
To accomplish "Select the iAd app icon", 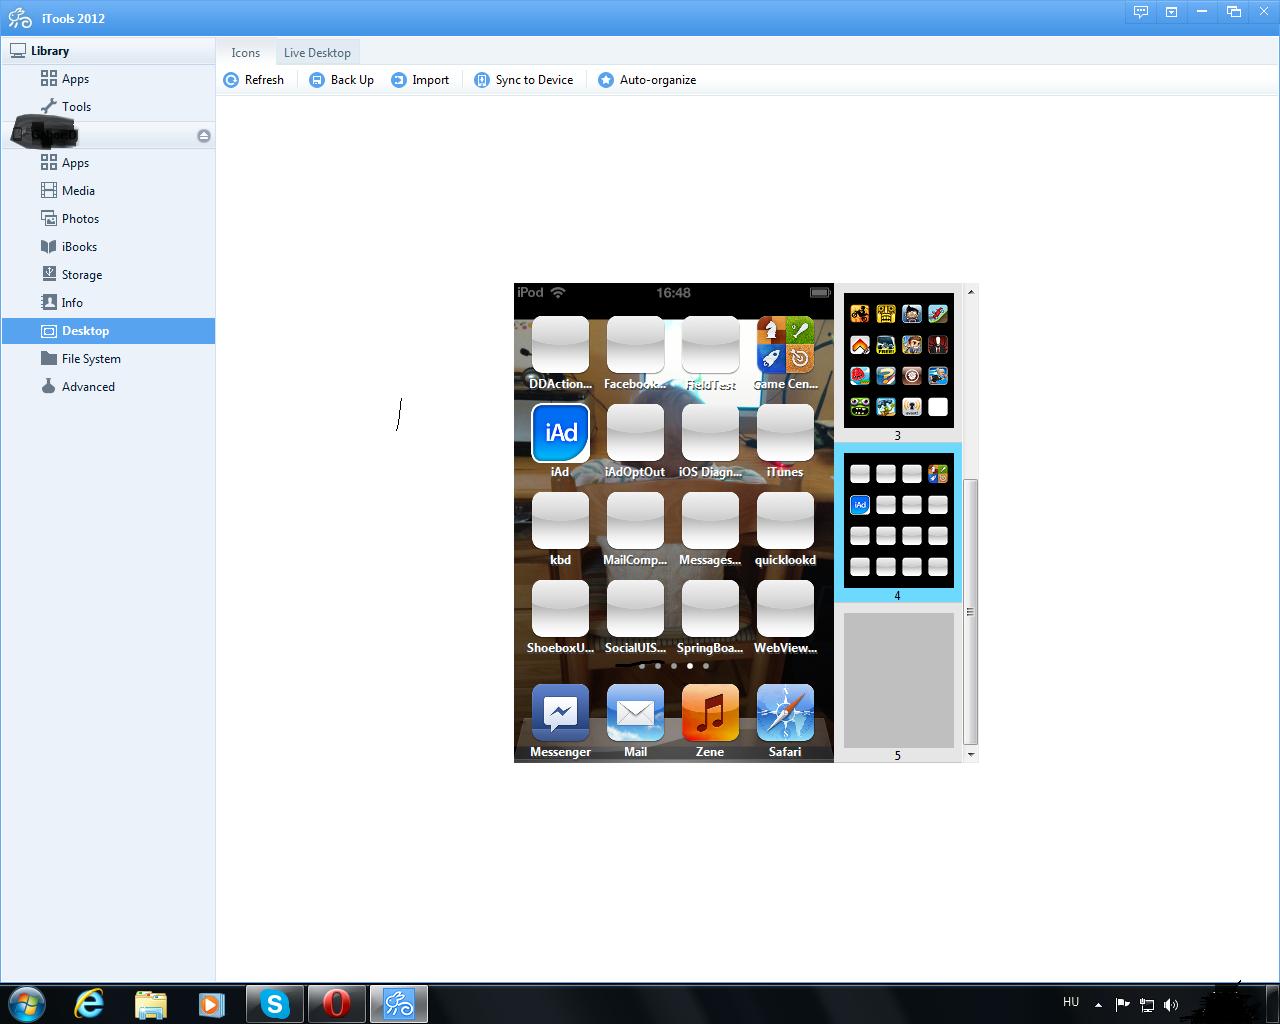I will pos(560,433).
